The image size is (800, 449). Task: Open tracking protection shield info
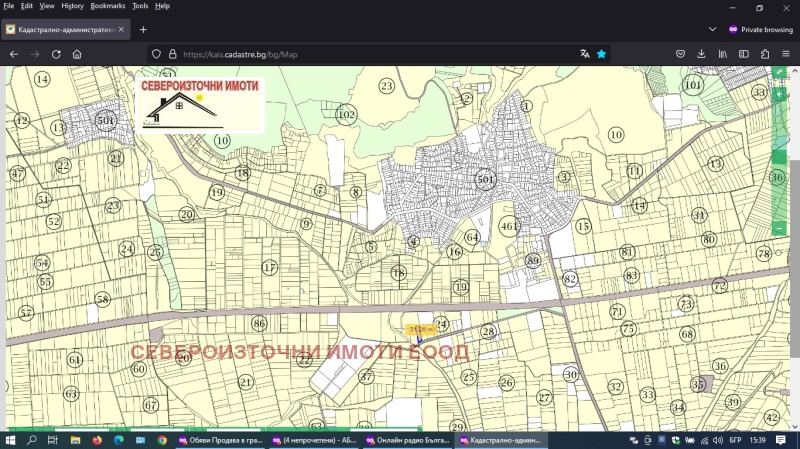click(157, 54)
